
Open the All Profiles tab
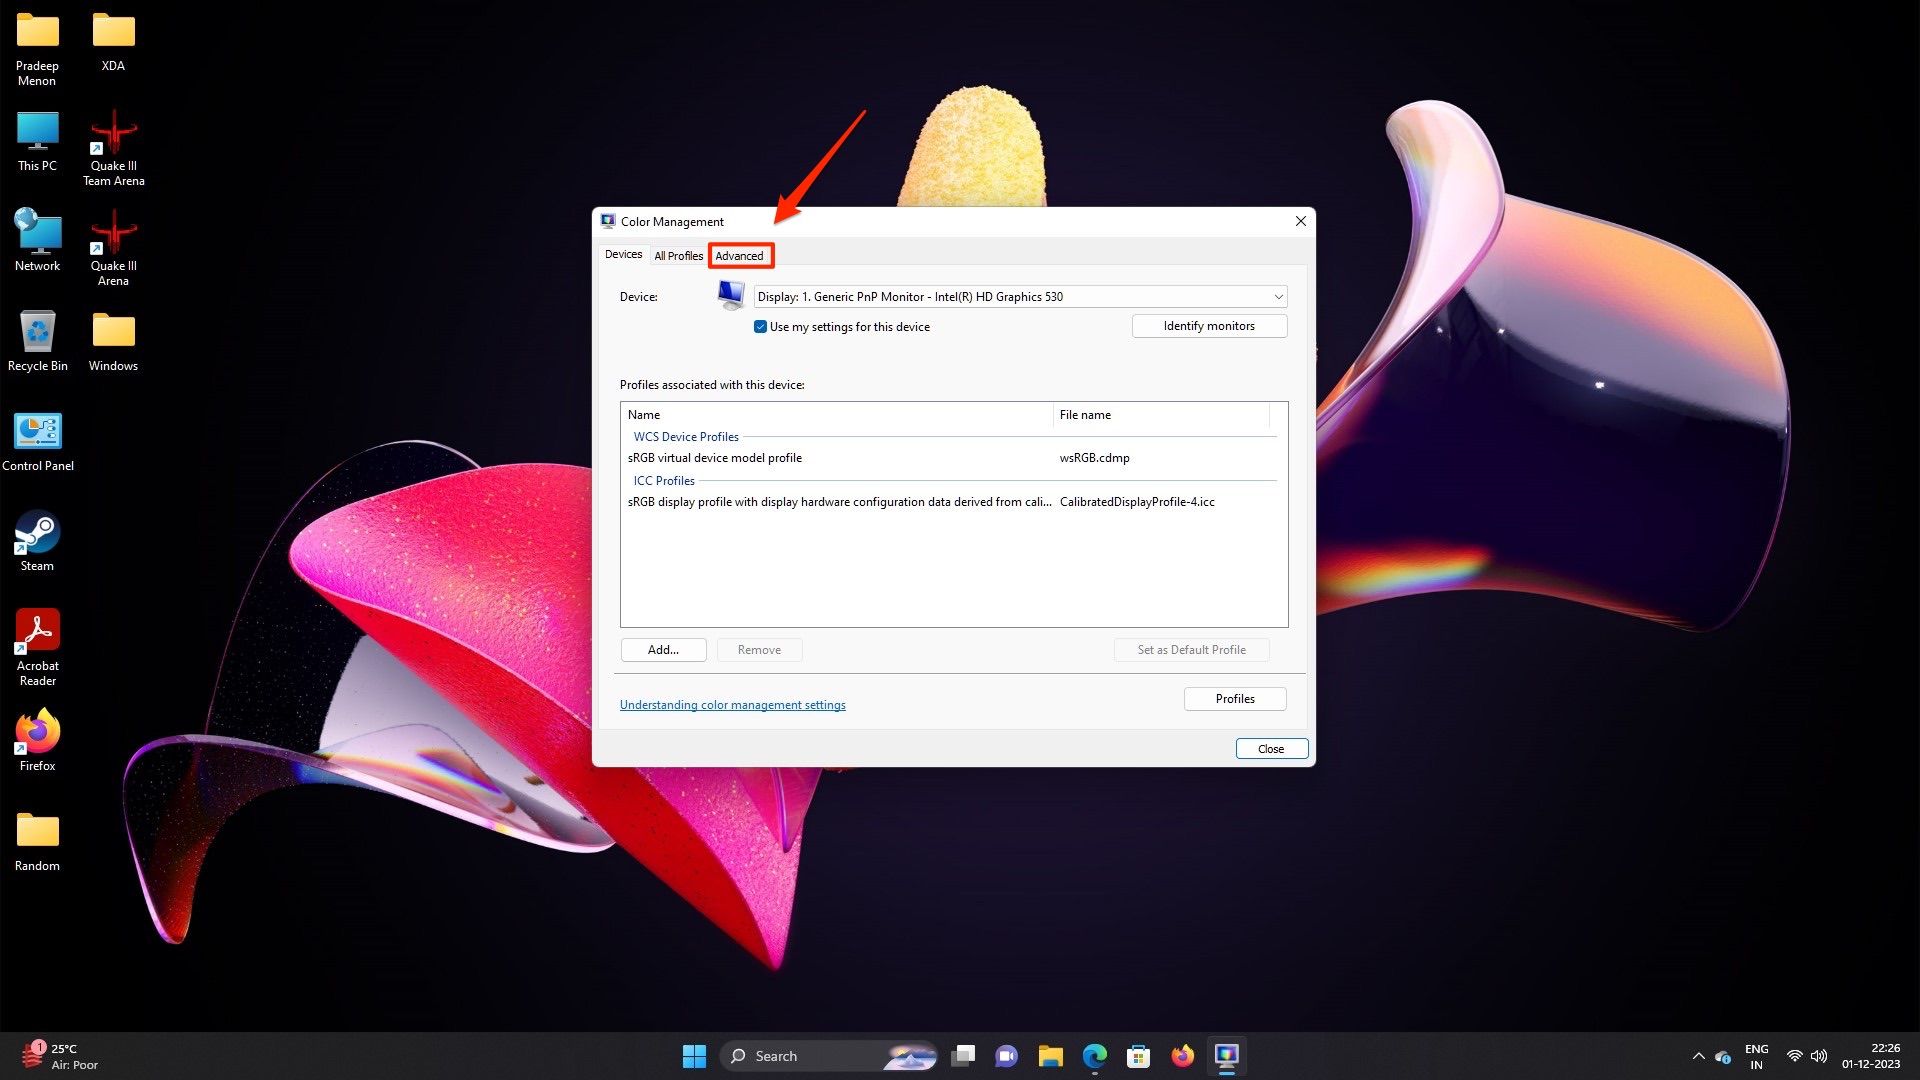pos(678,256)
